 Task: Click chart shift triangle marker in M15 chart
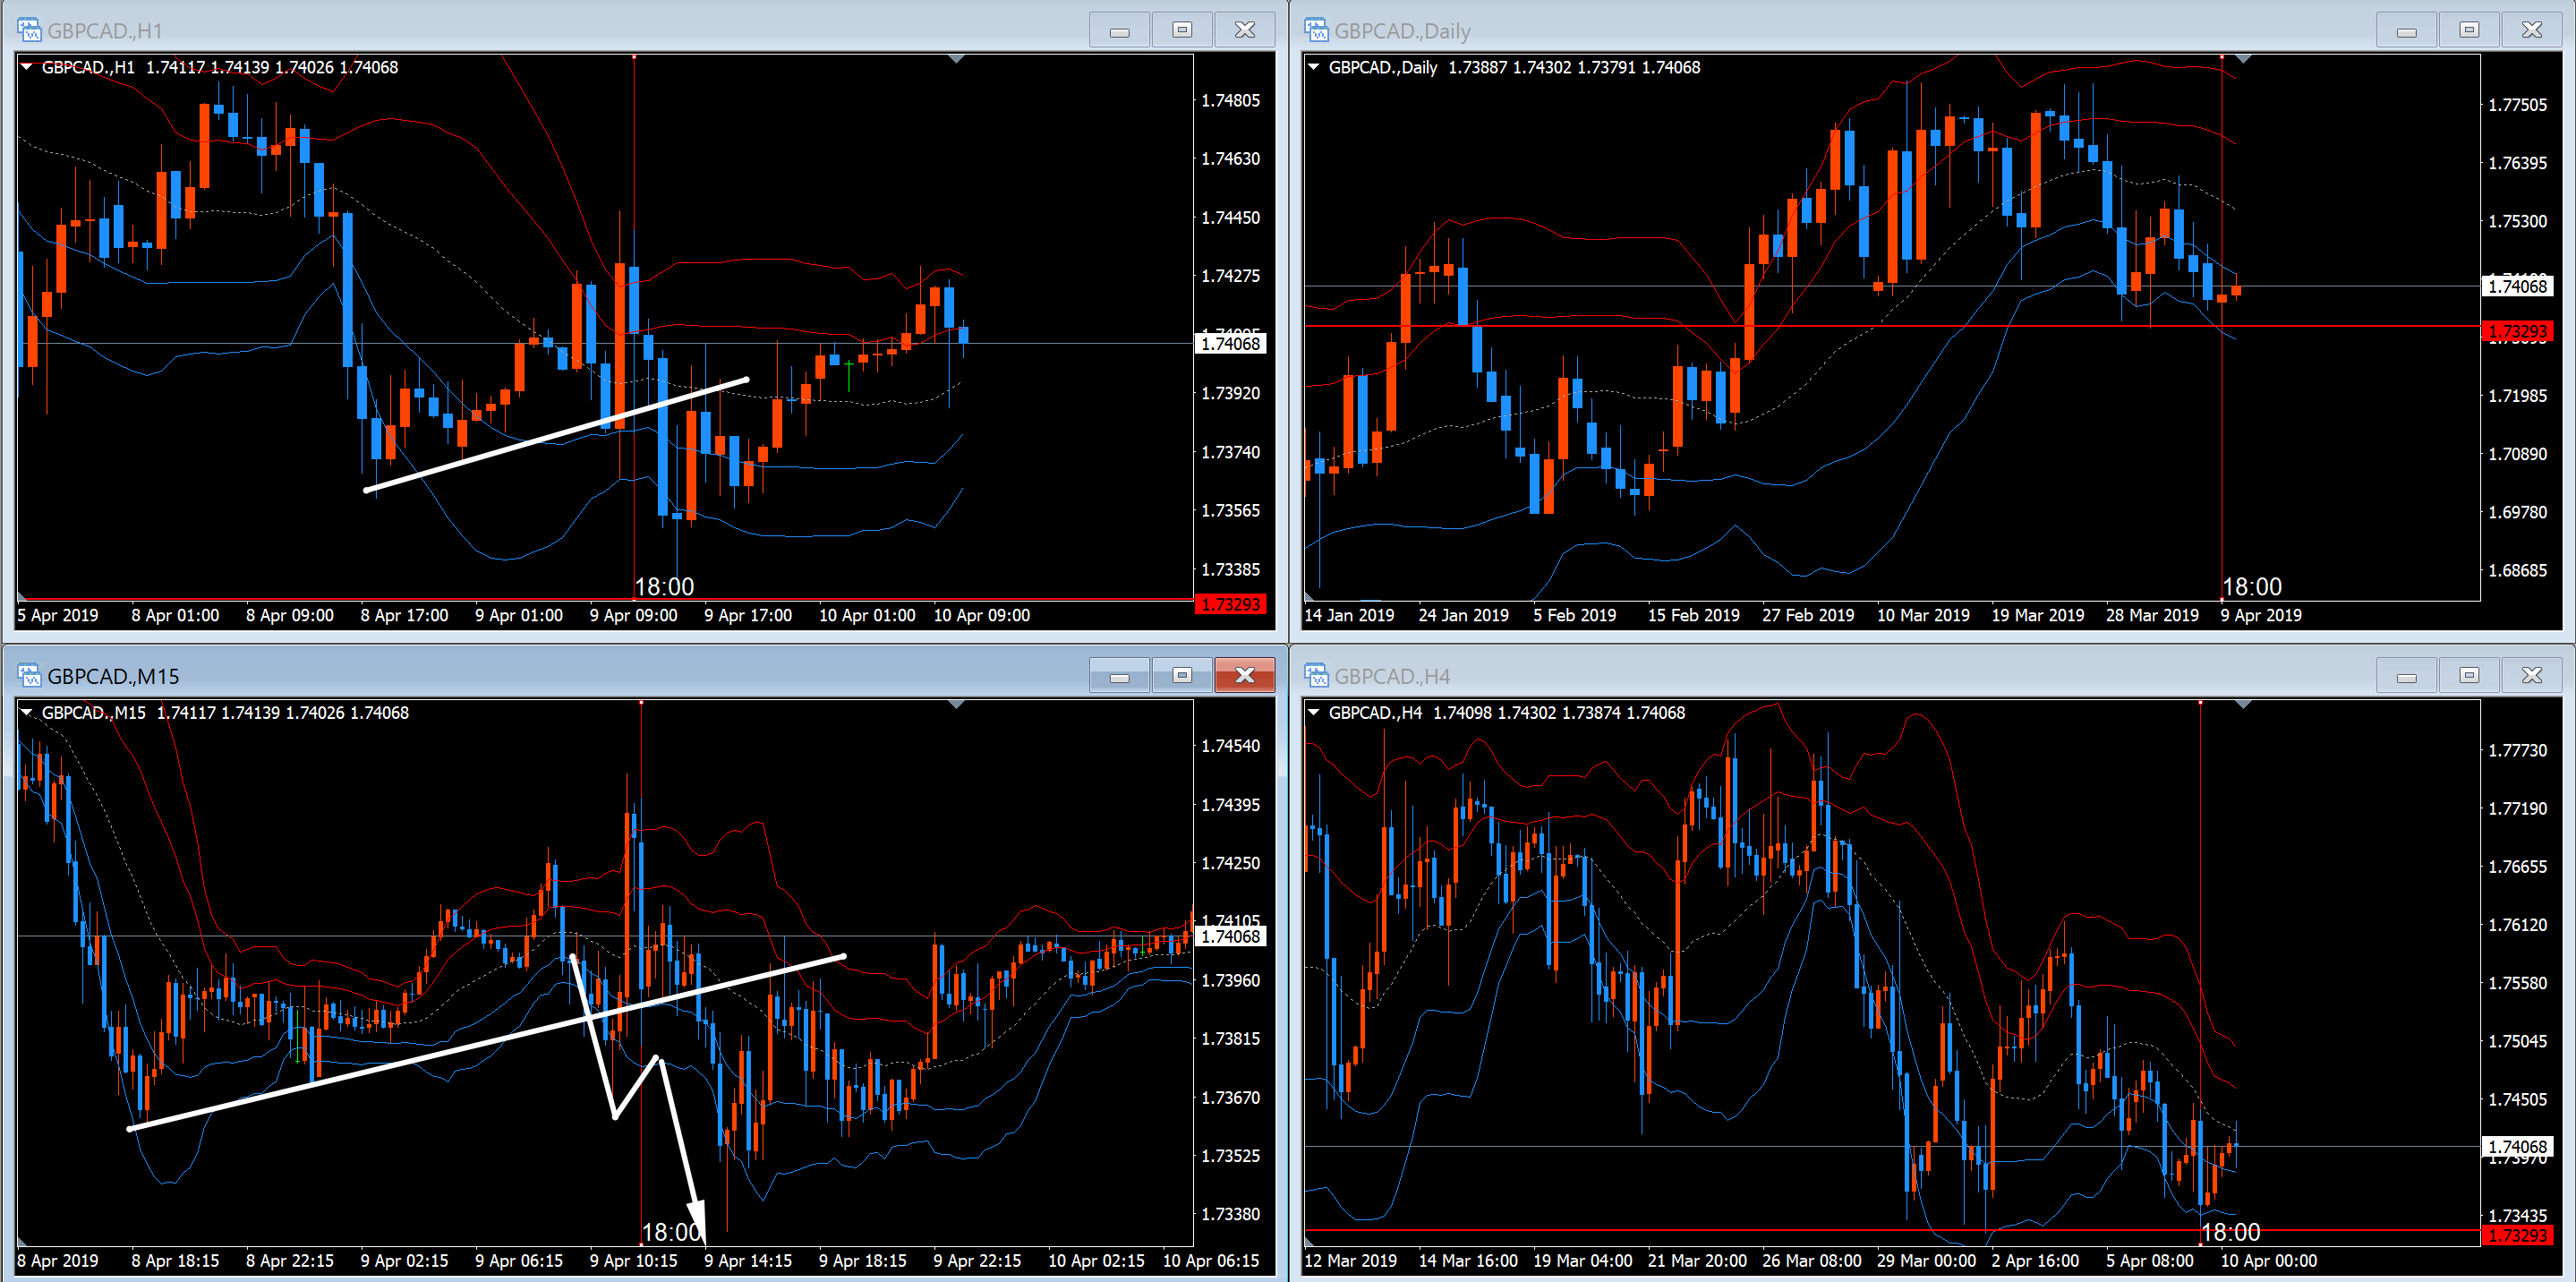click(956, 705)
